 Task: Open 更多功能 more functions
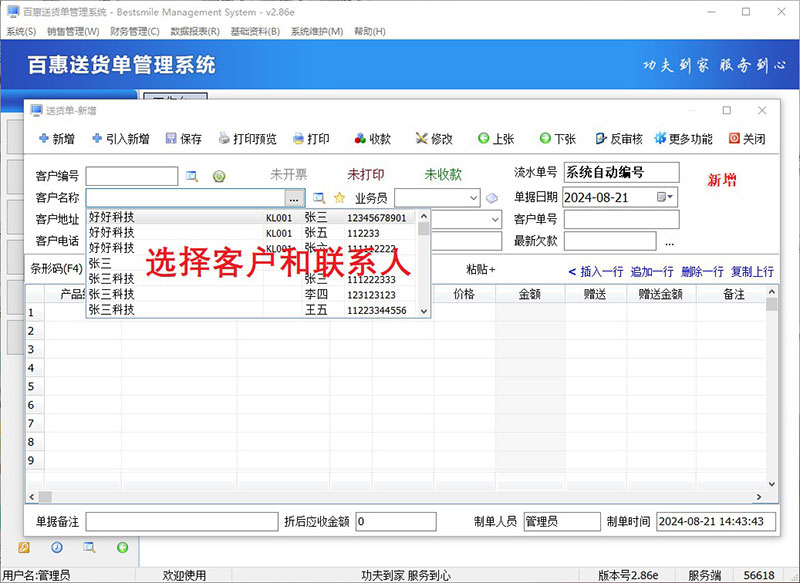[684, 139]
